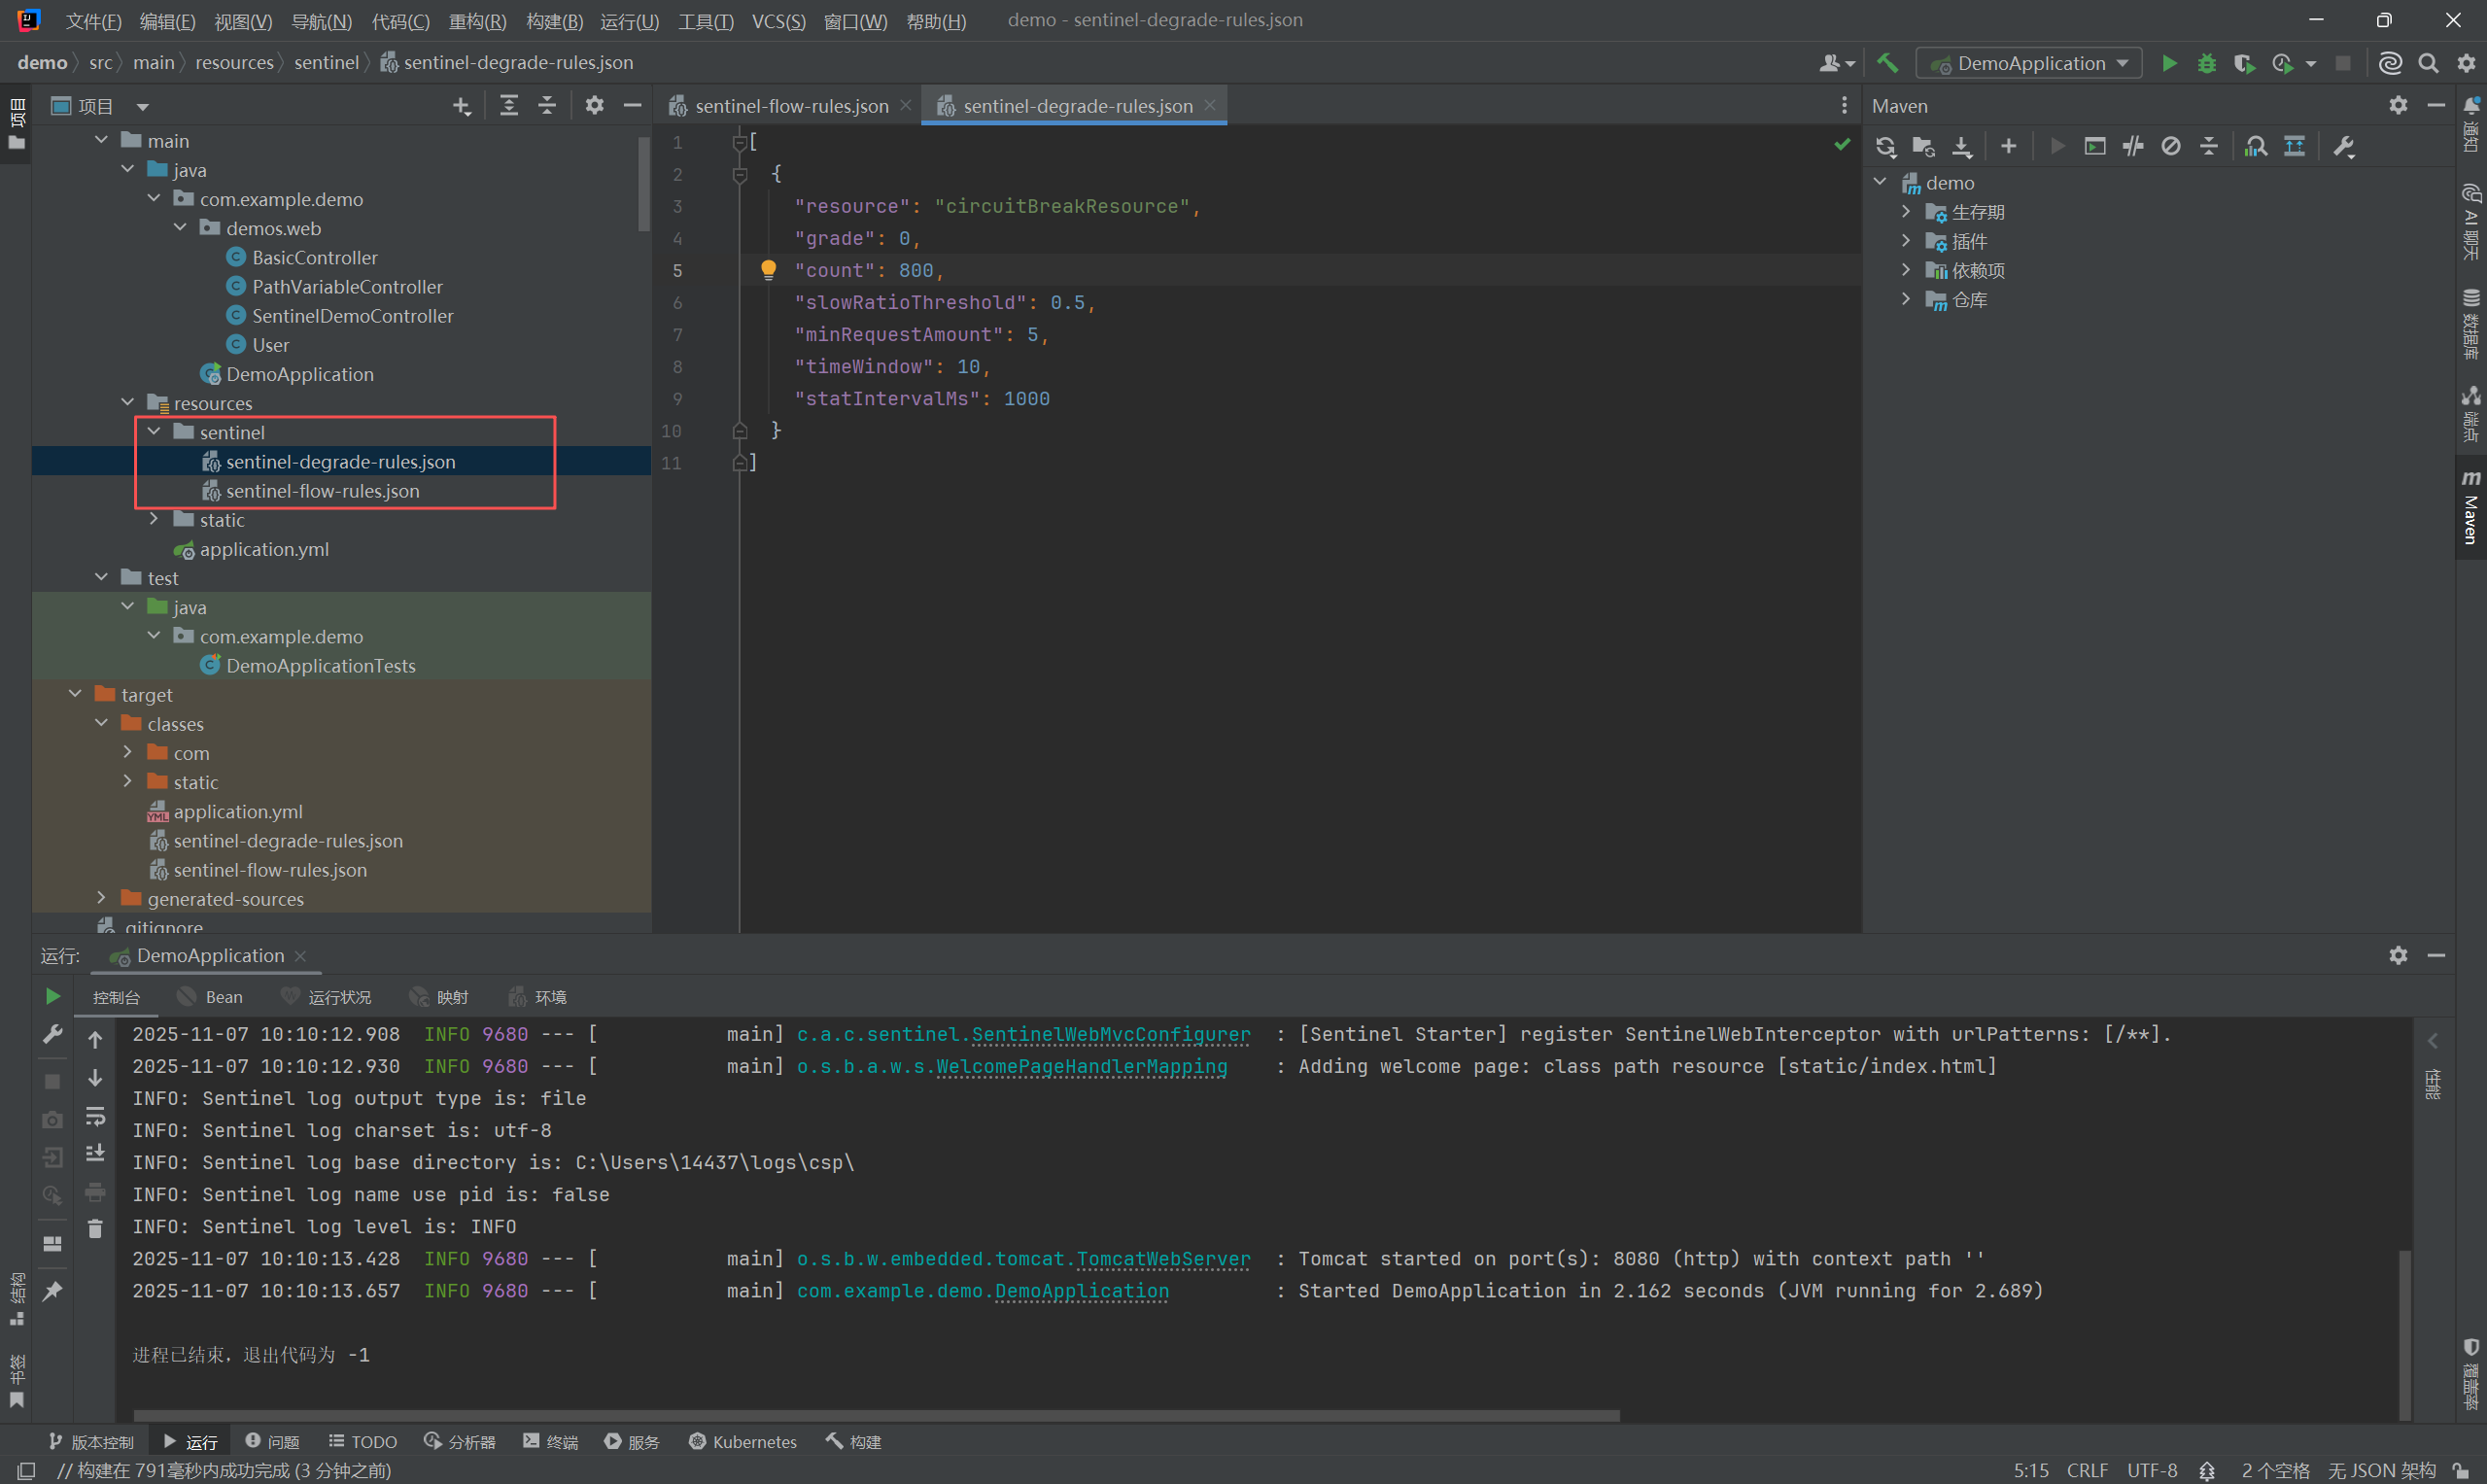
Task: Open the 终端 tool window button
Action: coord(551,1442)
